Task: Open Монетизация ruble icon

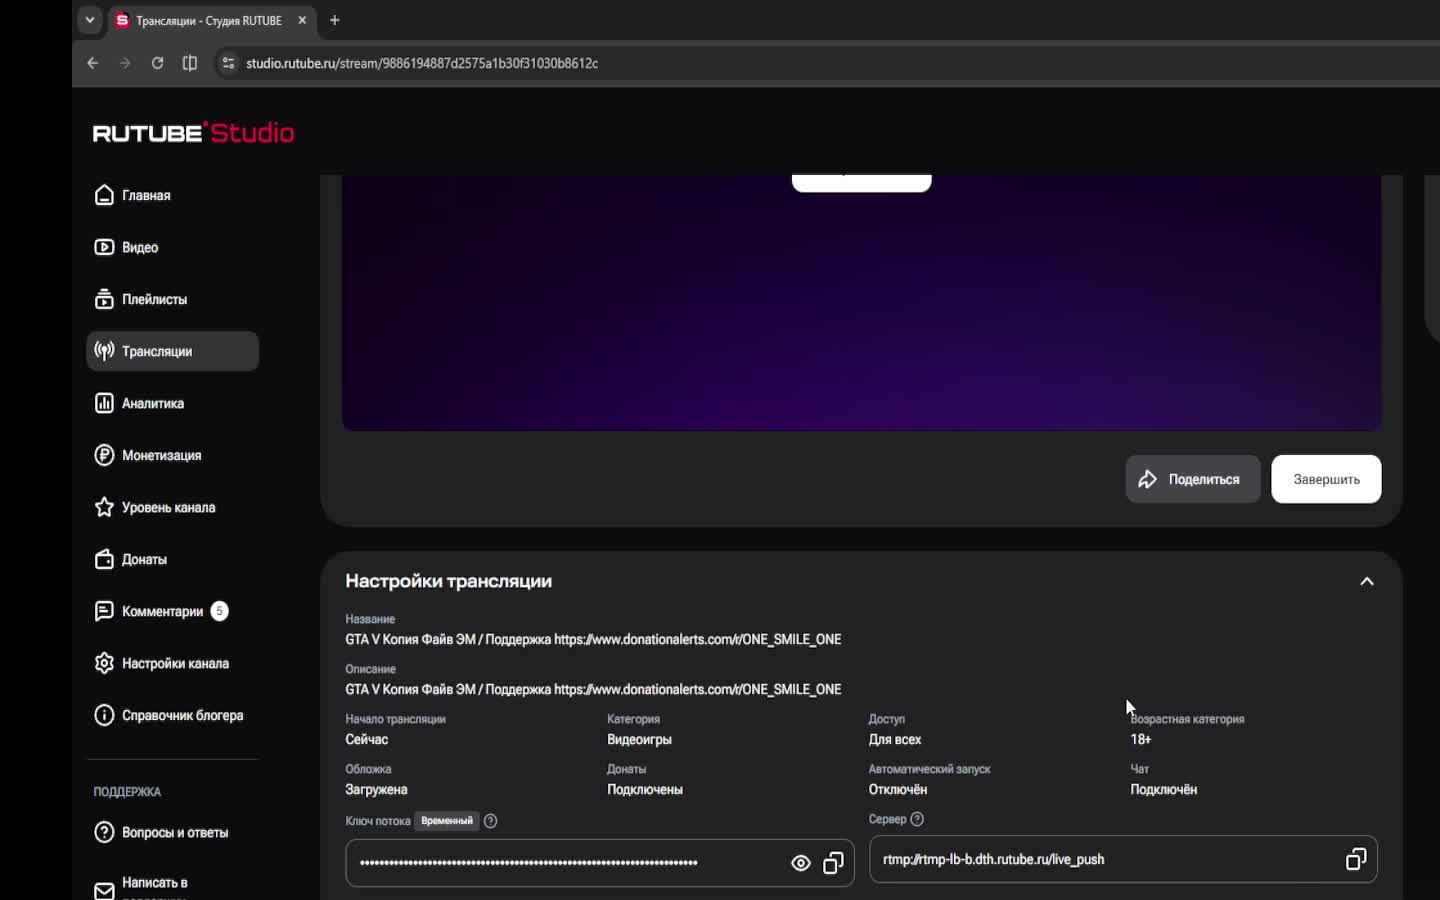Action: 104,455
